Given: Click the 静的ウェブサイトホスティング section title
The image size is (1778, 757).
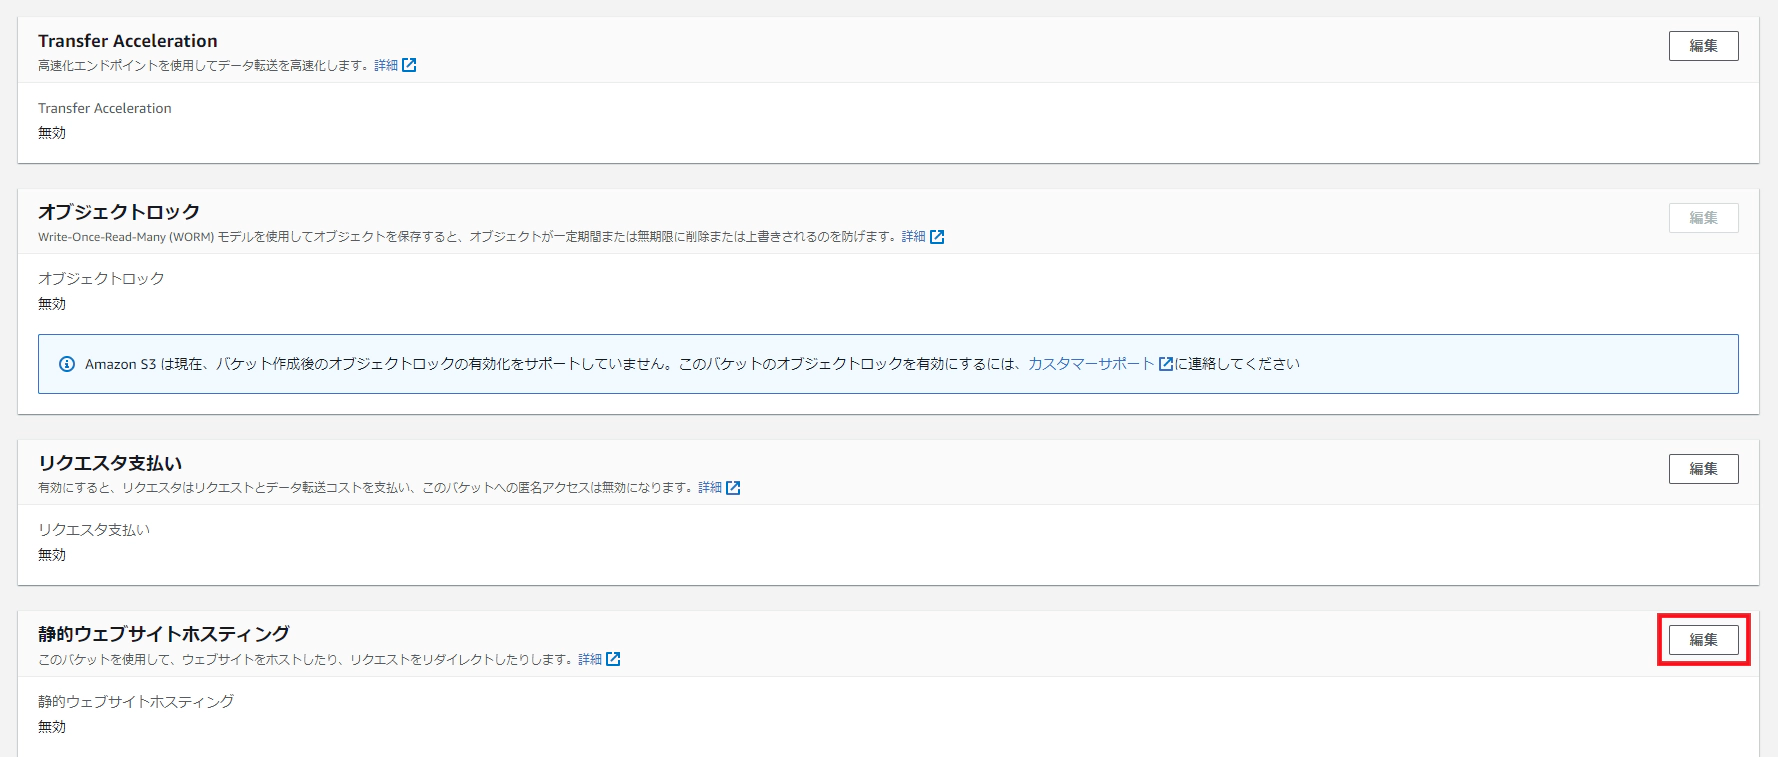Looking at the screenshot, I should [x=164, y=634].
